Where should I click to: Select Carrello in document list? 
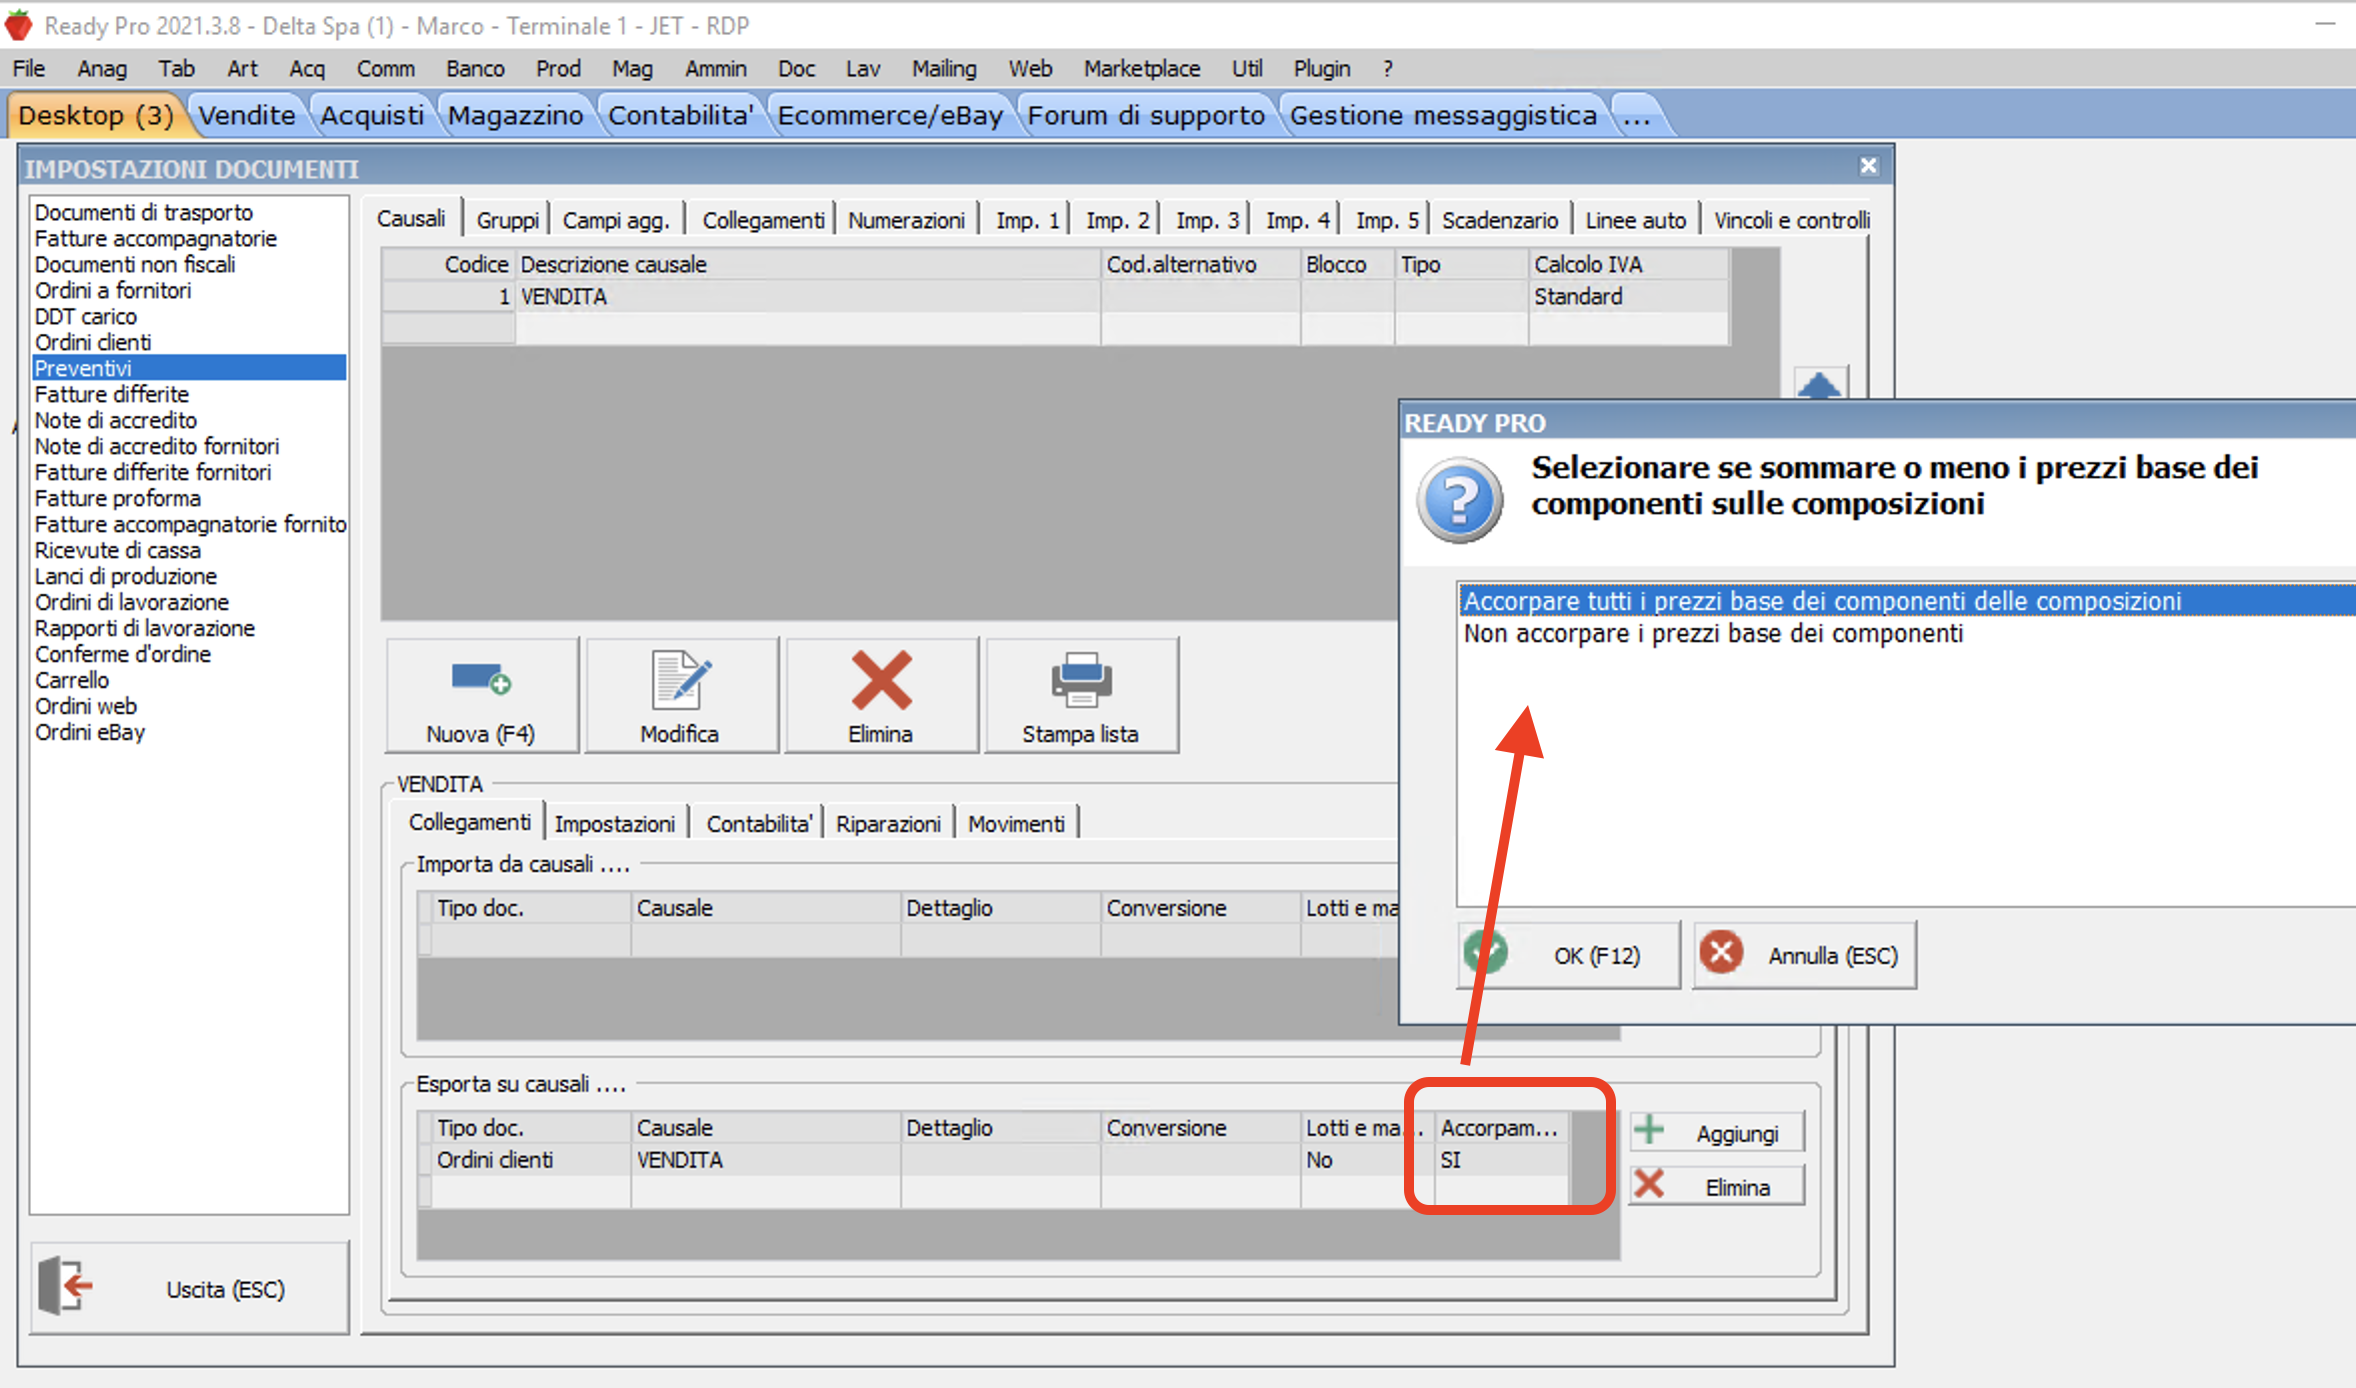(x=189, y=680)
